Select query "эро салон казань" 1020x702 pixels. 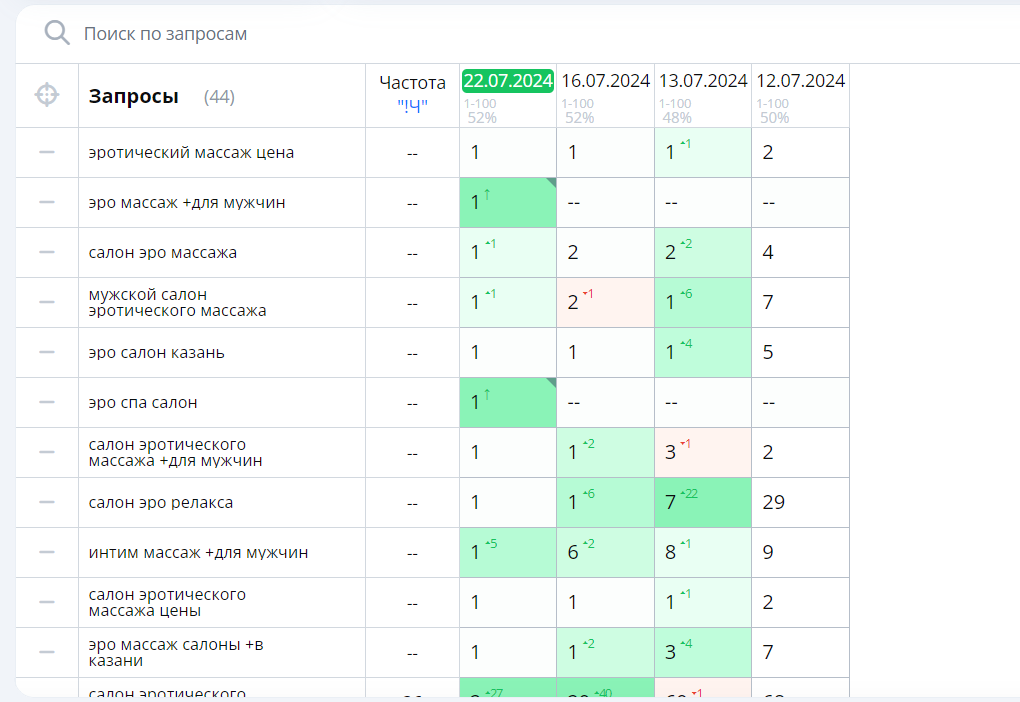pyautogui.click(x=156, y=353)
